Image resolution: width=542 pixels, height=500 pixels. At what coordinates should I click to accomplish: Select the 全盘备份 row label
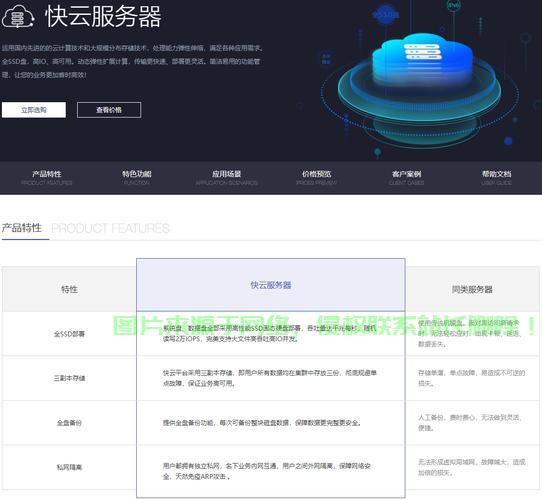[x=69, y=423]
